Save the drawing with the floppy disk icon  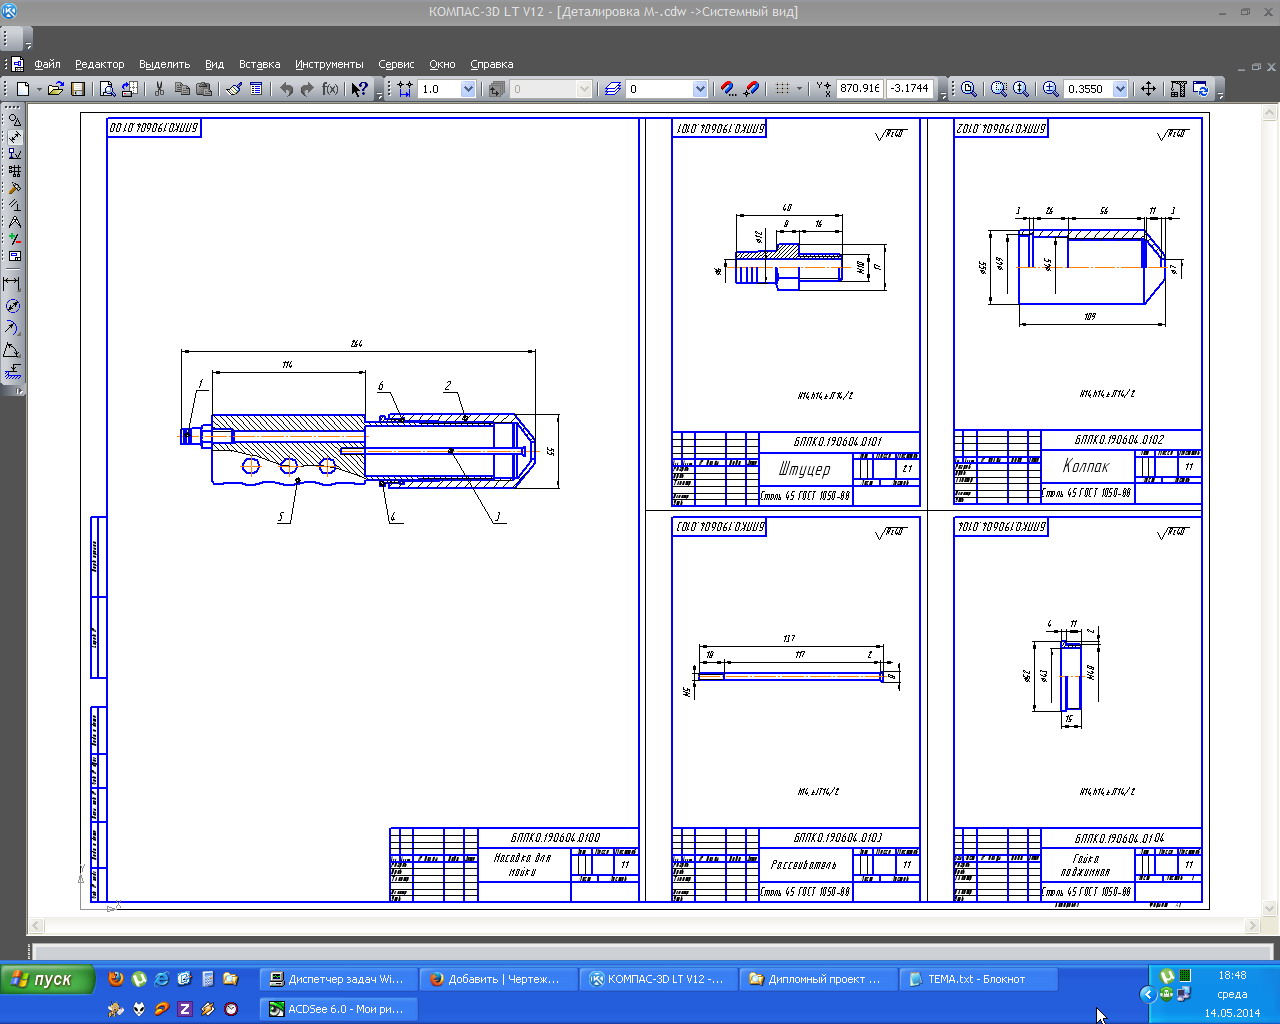[78, 89]
